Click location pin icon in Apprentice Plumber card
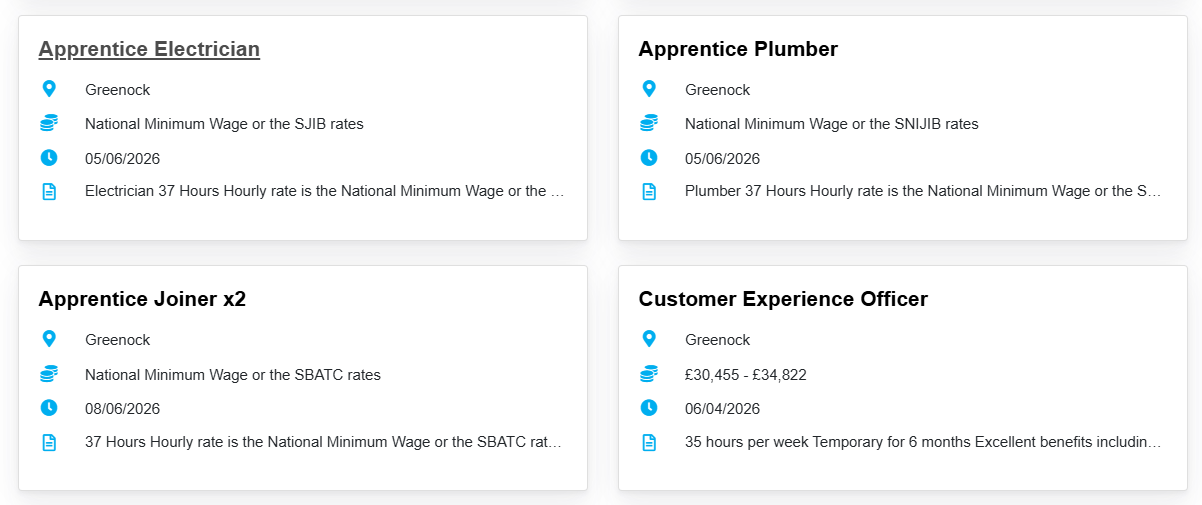 649,89
